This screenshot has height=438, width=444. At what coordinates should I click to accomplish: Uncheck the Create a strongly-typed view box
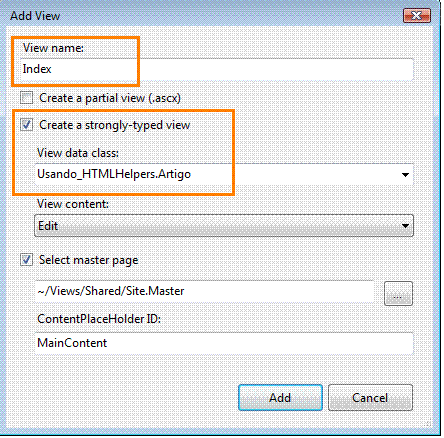click(26, 125)
